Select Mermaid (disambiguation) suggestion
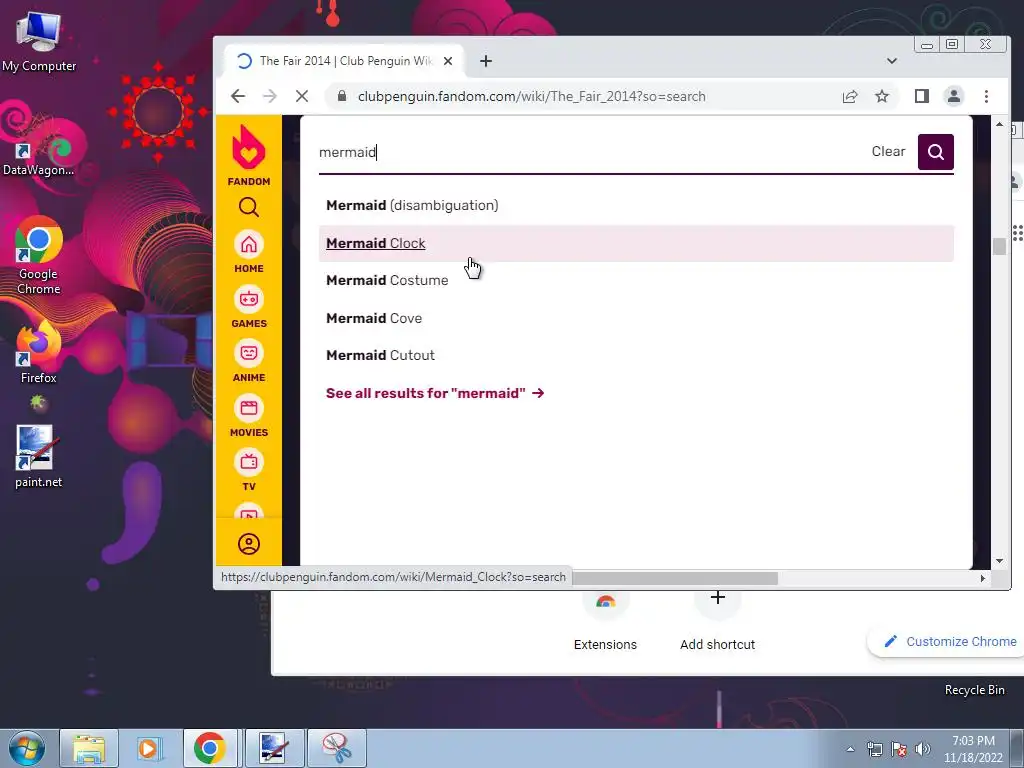1024x768 pixels. (x=636, y=206)
